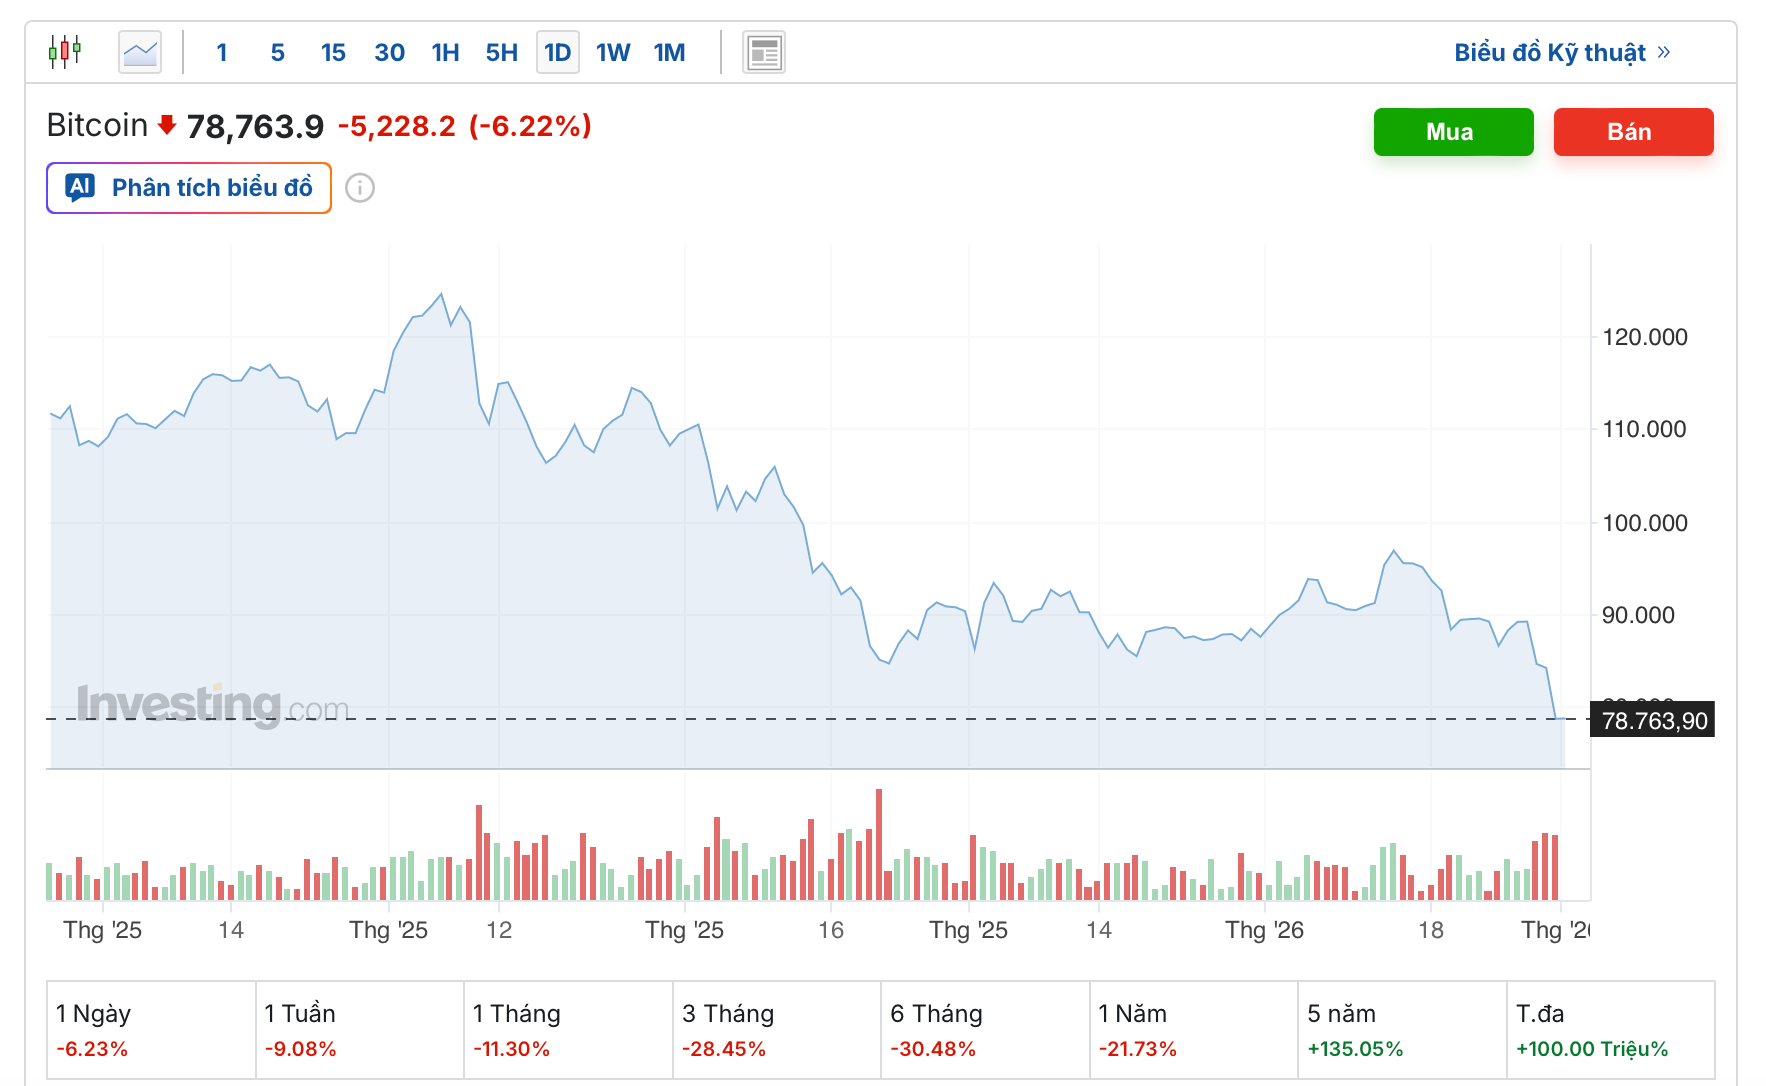Set the 1-minute timeframe
Viewport: 1766px width, 1086px height.
[222, 52]
